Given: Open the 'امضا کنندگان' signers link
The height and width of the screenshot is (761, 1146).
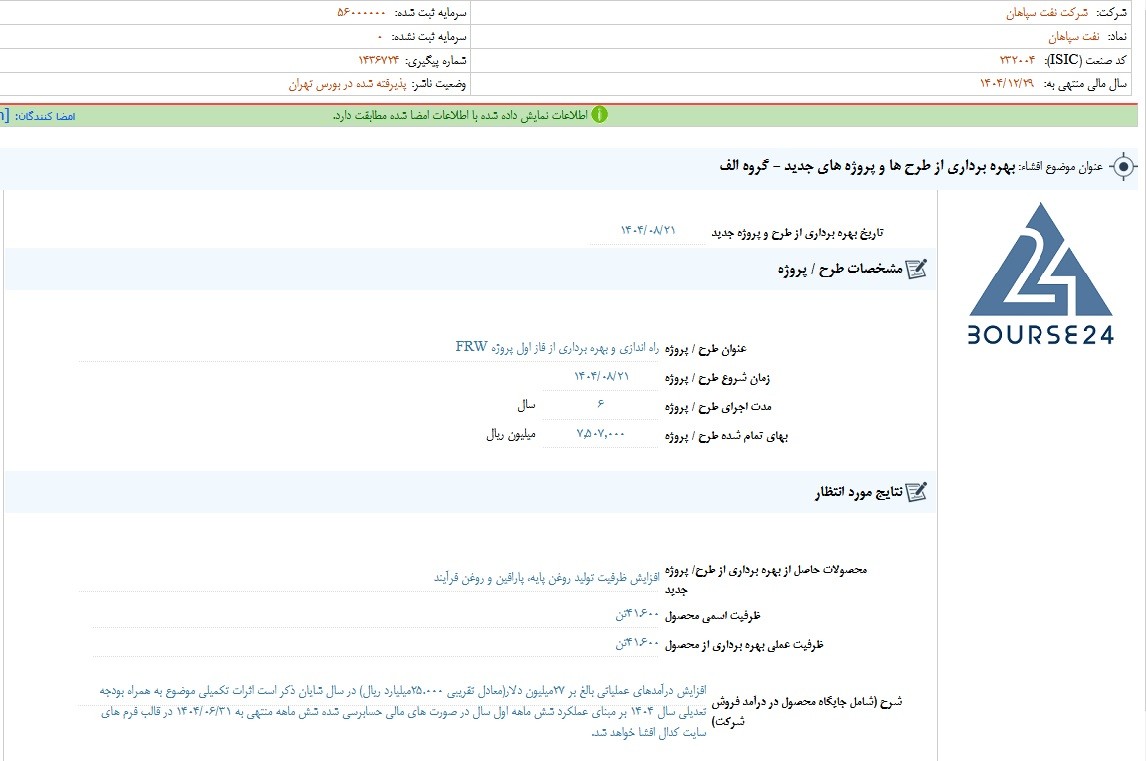Looking at the screenshot, I should [45, 116].
